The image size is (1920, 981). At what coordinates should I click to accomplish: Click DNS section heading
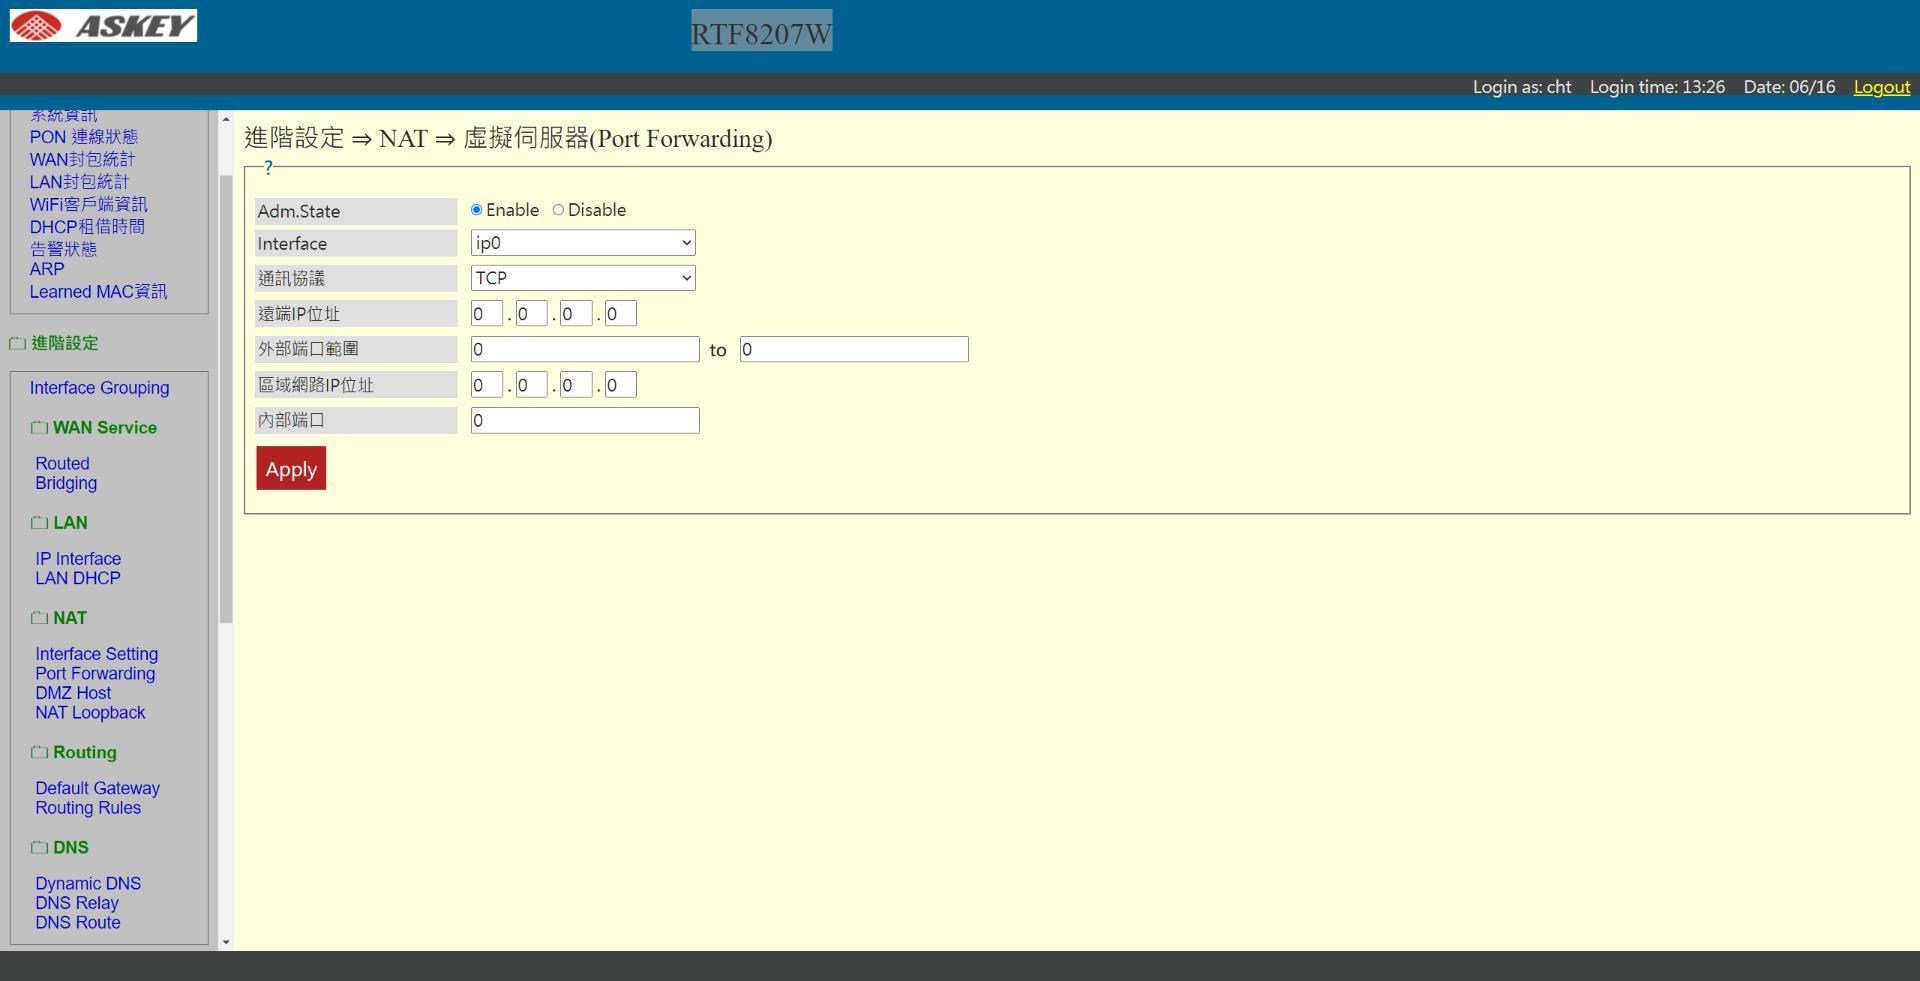pos(71,847)
